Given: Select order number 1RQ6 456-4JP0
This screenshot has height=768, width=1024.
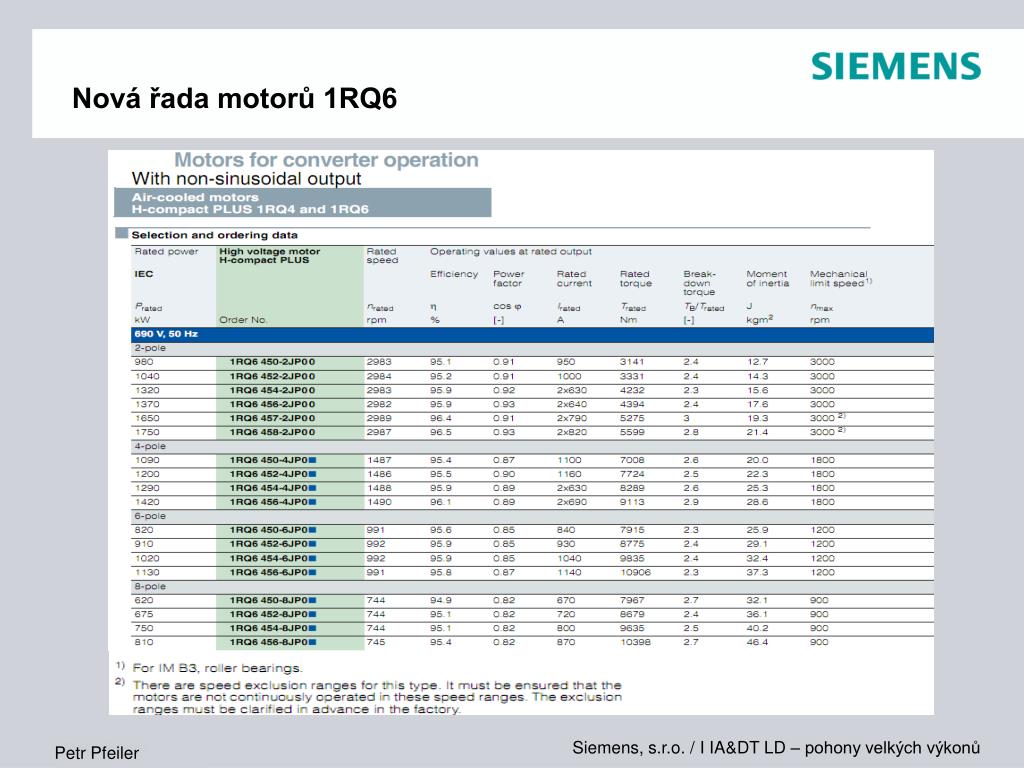Looking at the screenshot, I should pyautogui.click(x=273, y=502).
